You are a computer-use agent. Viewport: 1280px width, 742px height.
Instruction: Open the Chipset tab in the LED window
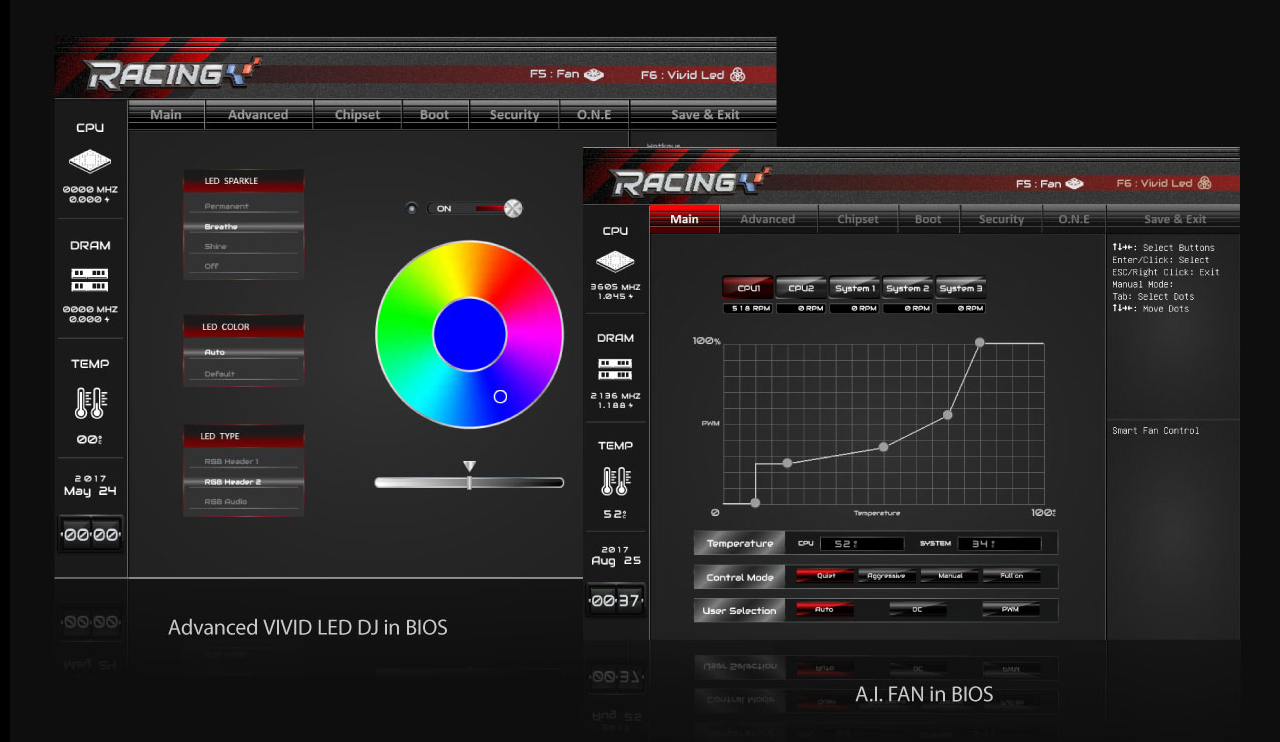tap(357, 115)
